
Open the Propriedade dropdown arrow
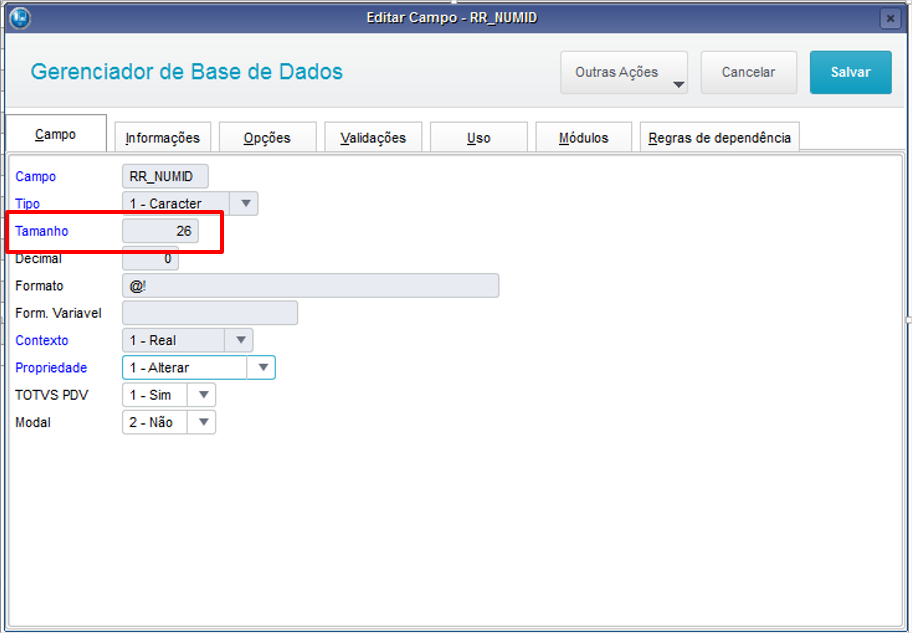(x=262, y=368)
